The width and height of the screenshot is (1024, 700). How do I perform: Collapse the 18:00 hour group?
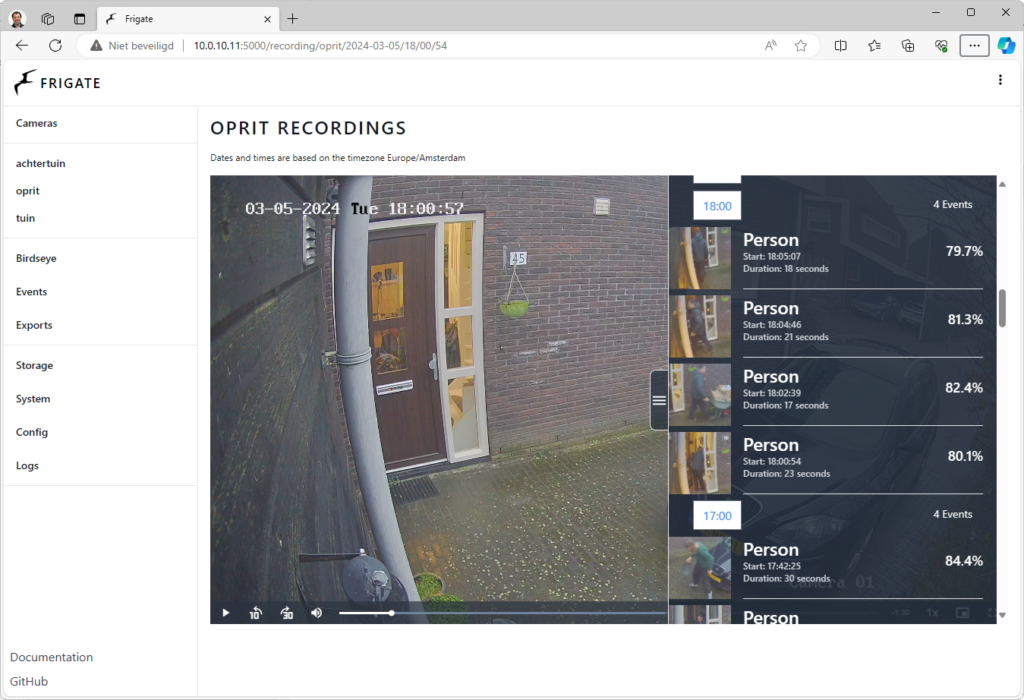click(717, 206)
